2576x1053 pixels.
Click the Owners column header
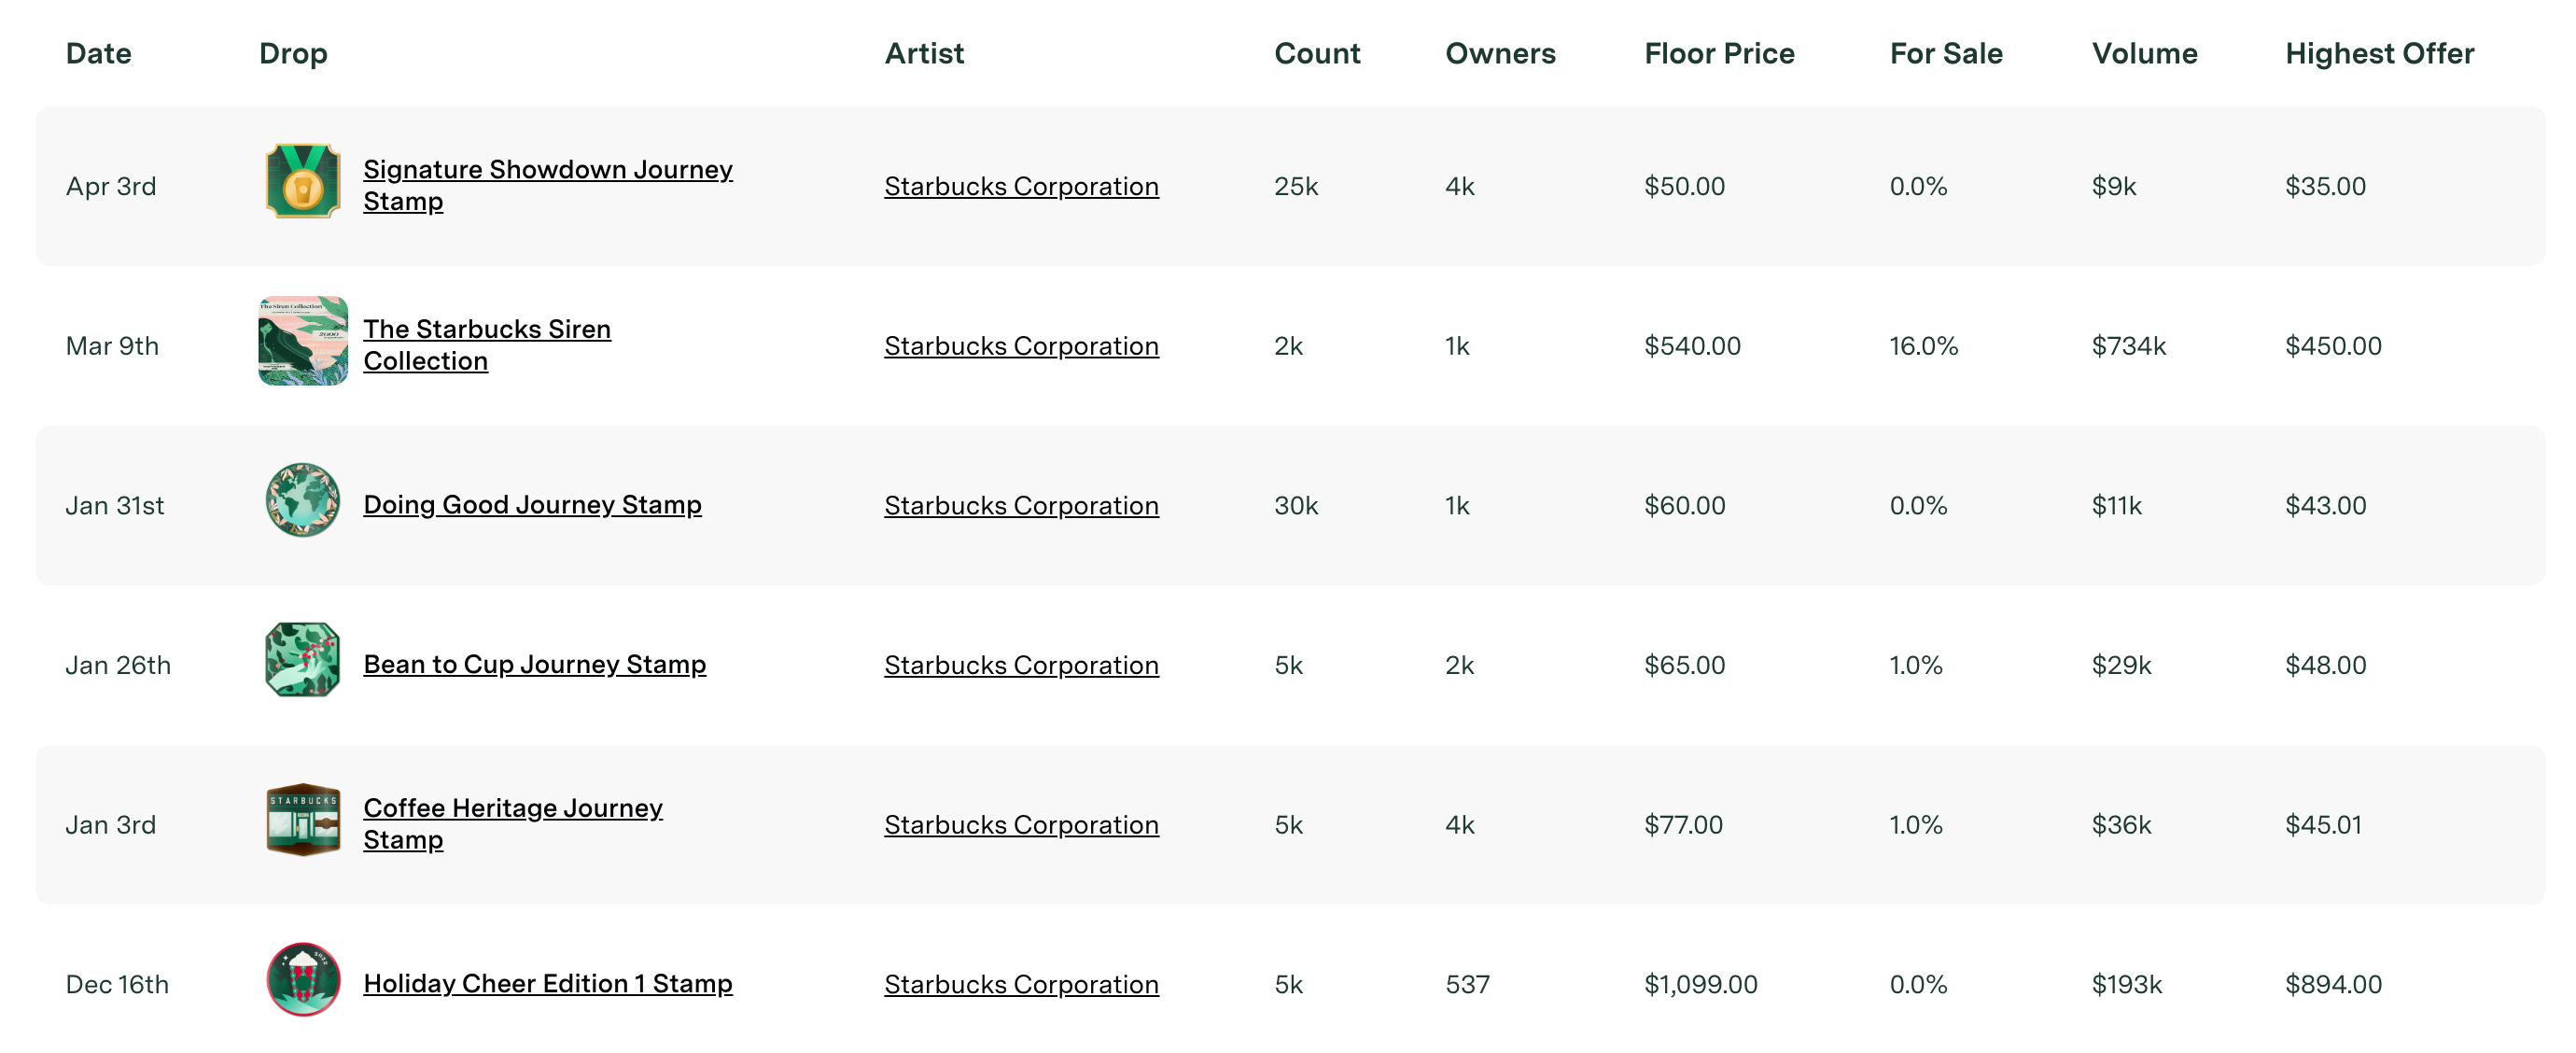[x=1500, y=54]
